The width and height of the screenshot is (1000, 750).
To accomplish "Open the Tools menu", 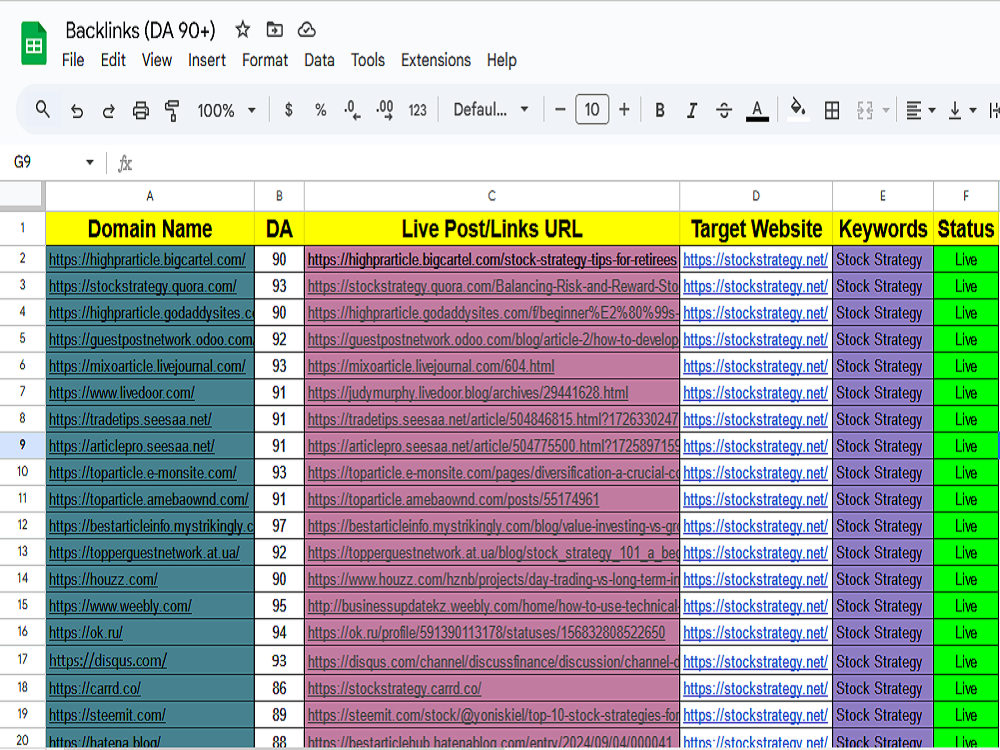I will (x=367, y=60).
